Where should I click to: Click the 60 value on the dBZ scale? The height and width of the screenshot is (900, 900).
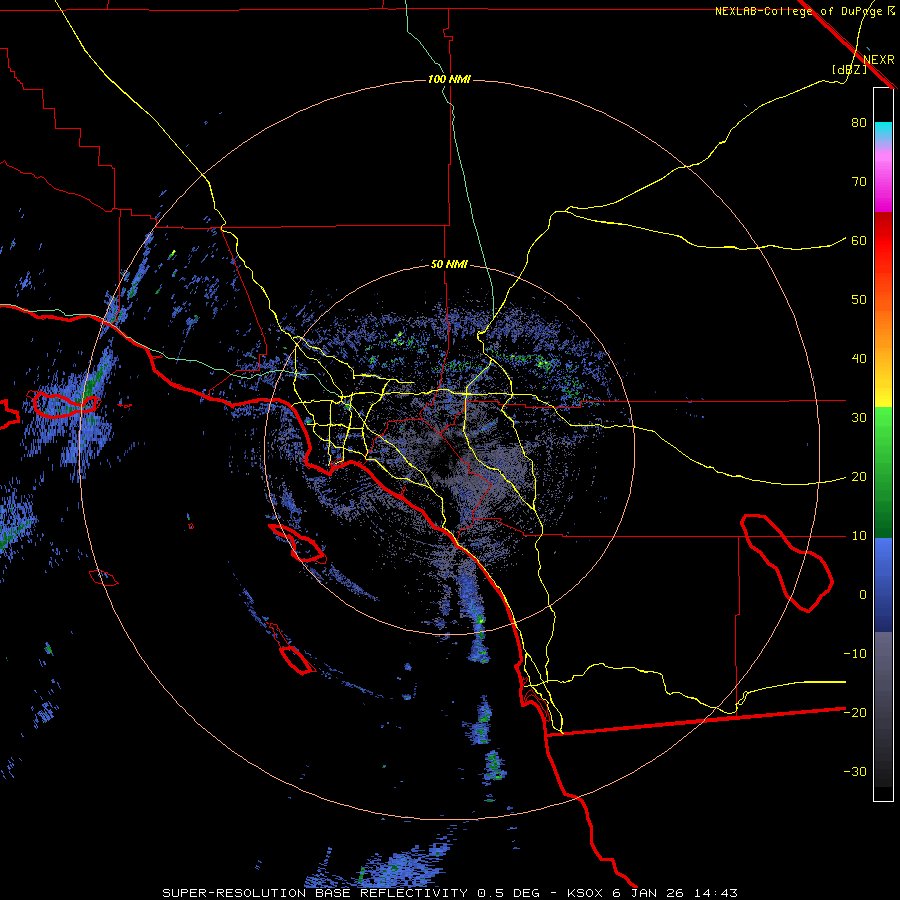[859, 240]
